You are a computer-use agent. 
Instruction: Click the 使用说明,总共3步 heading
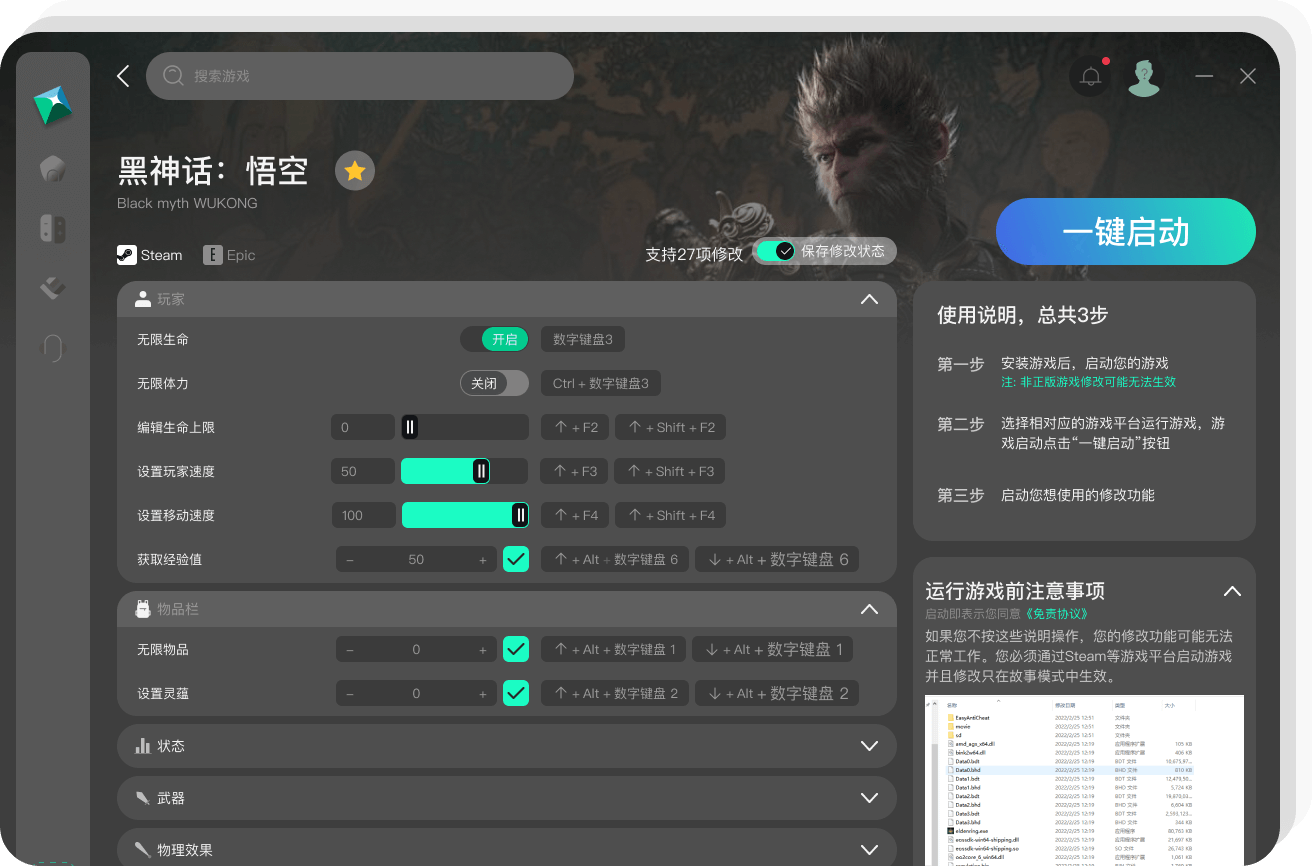(x=1022, y=315)
